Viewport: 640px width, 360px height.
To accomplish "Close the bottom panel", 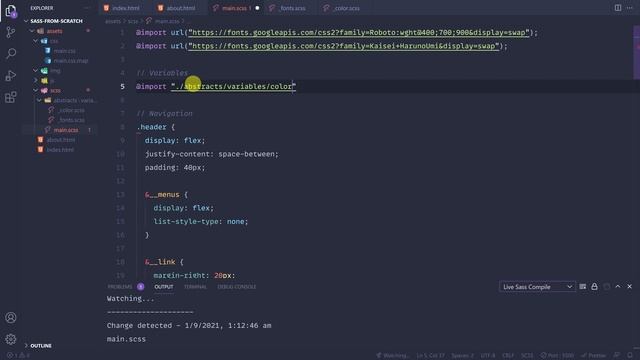I will (x=630, y=287).
